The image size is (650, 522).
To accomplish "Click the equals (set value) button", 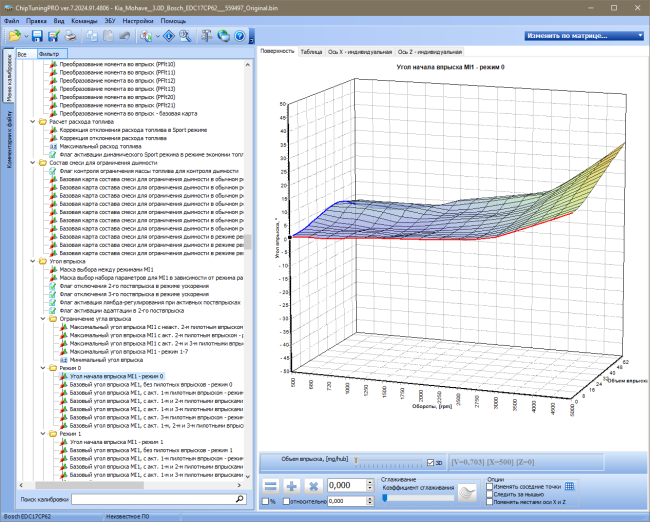I will (271, 486).
